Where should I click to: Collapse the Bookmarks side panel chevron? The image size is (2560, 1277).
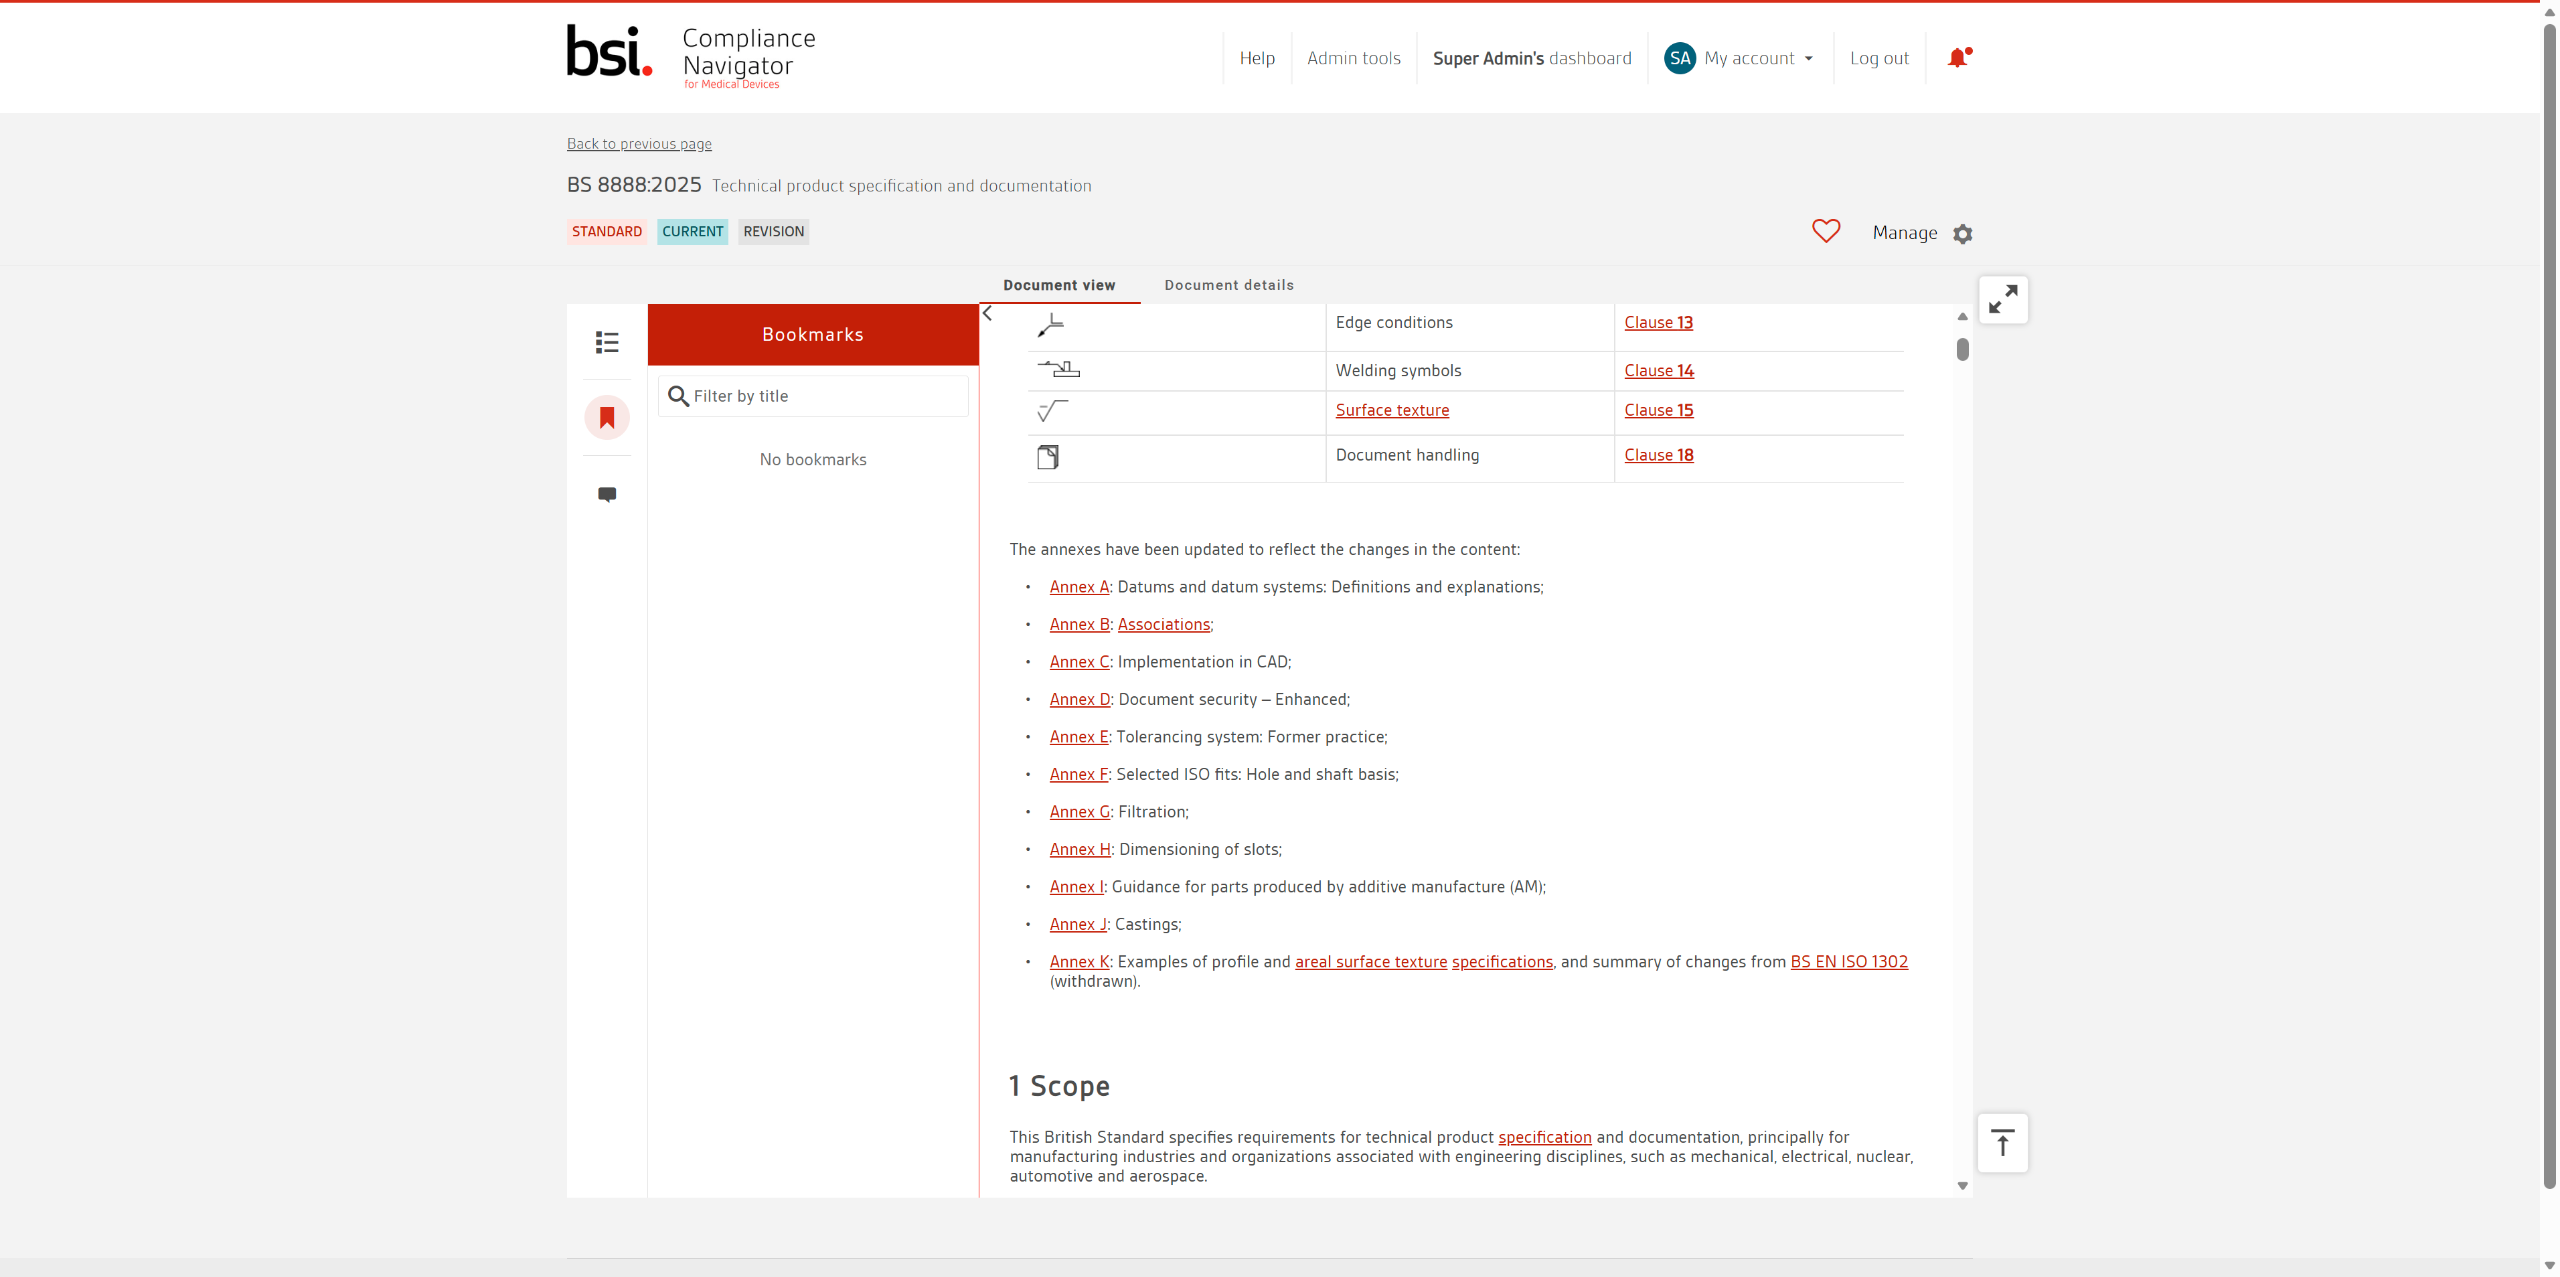[x=988, y=314]
